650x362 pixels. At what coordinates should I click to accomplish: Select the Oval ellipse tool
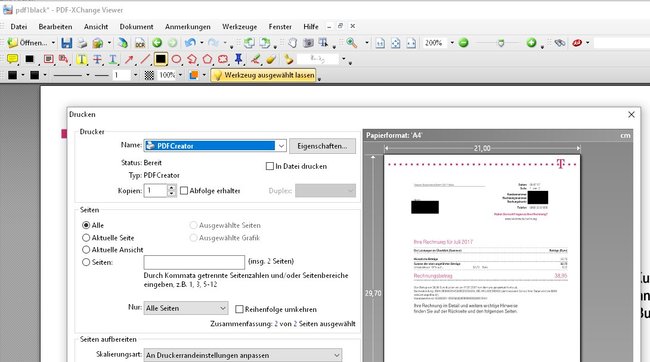tap(176, 59)
